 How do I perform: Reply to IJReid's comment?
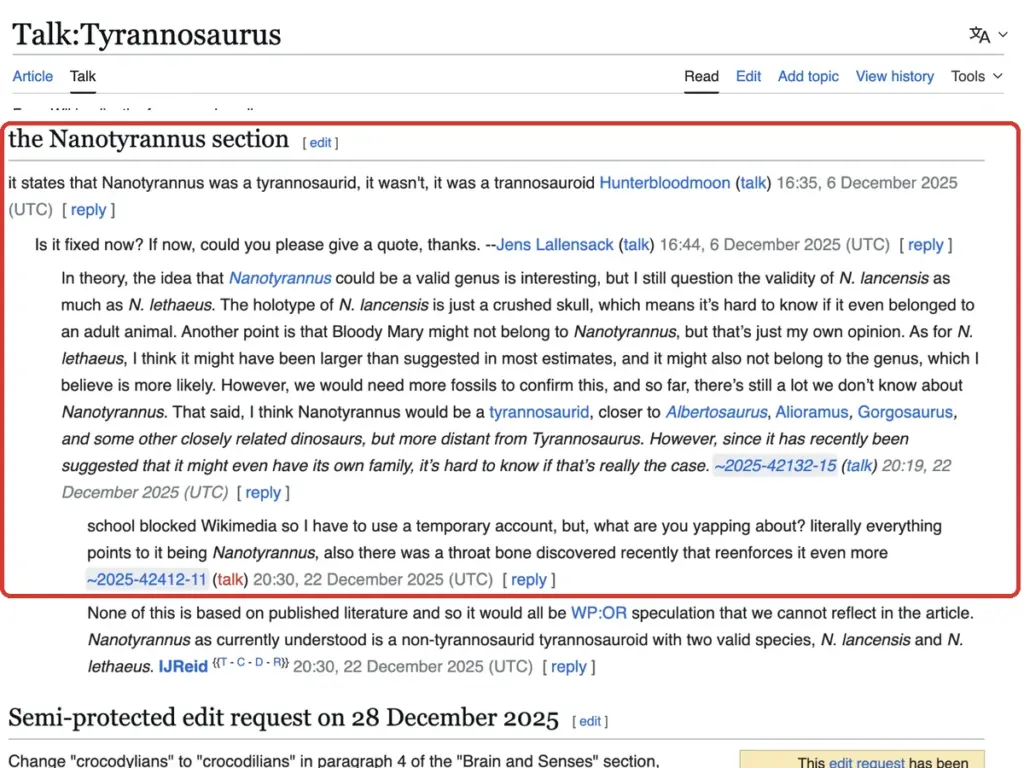point(569,667)
